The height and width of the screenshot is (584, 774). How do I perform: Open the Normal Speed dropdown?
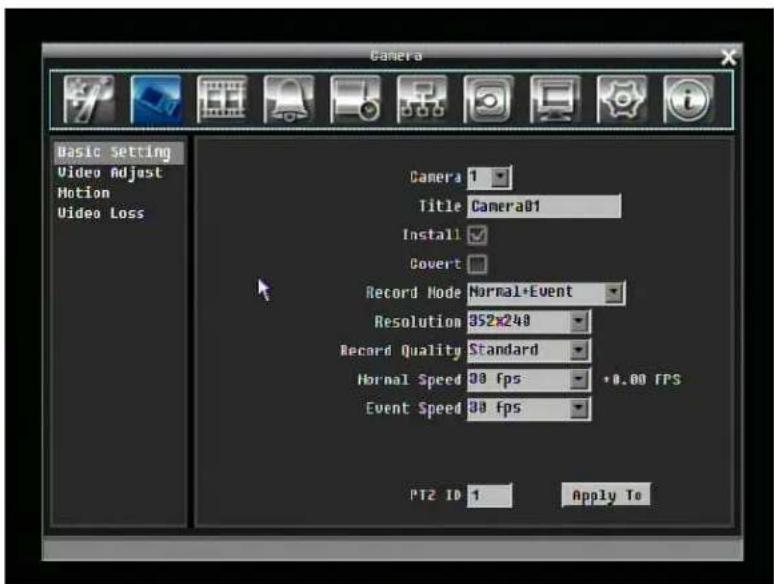(529, 380)
